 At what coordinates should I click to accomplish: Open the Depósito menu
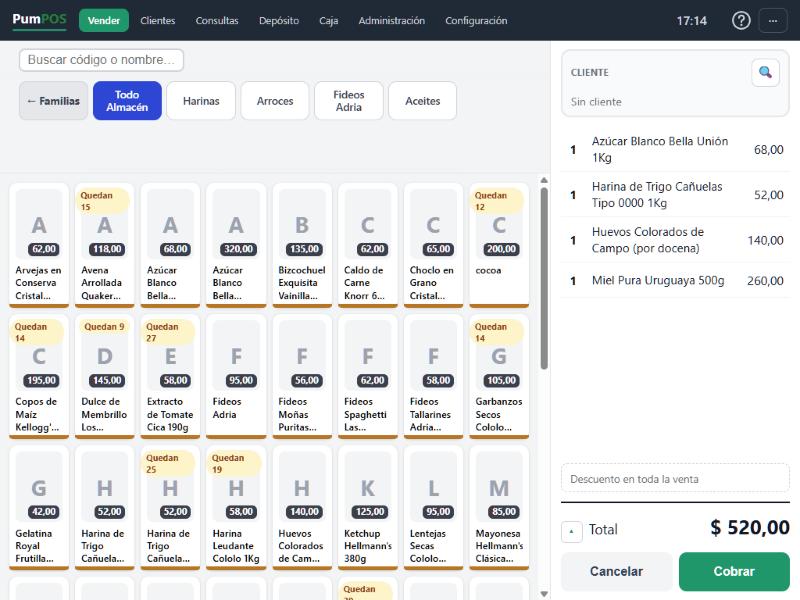point(279,21)
